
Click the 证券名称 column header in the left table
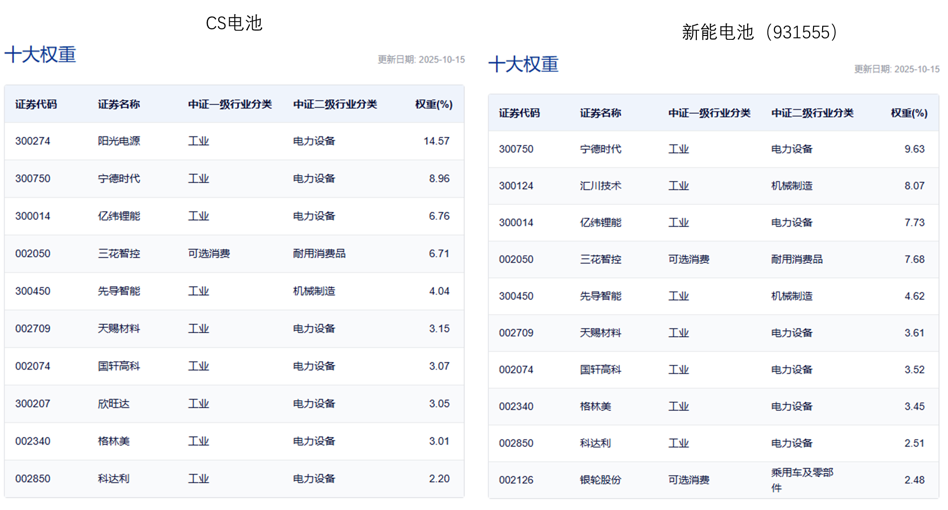[119, 104]
